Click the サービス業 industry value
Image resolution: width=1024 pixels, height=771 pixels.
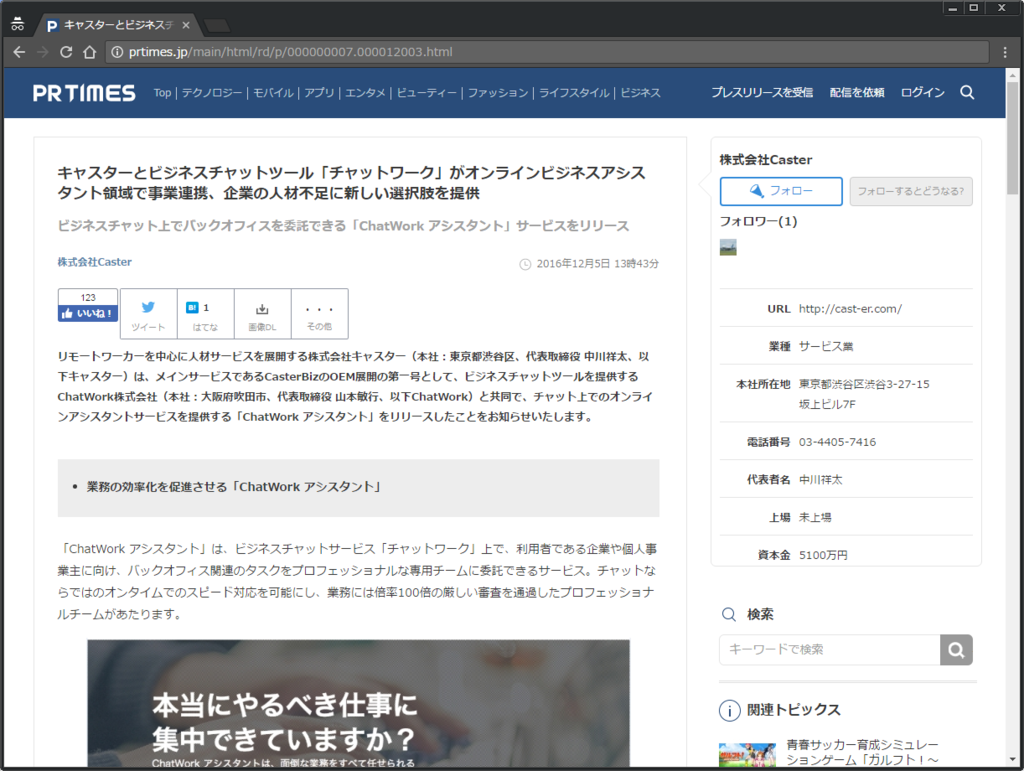826,346
